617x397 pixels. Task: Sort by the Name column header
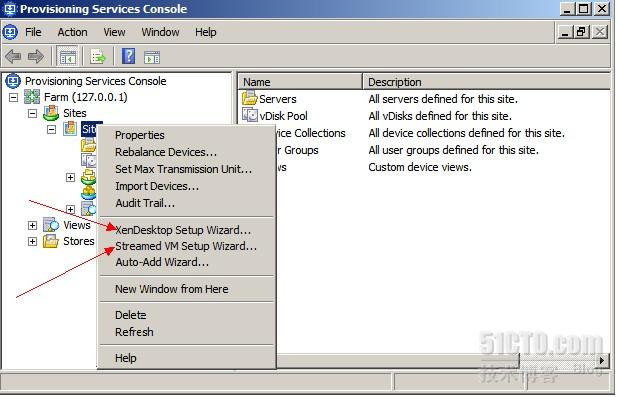click(300, 82)
